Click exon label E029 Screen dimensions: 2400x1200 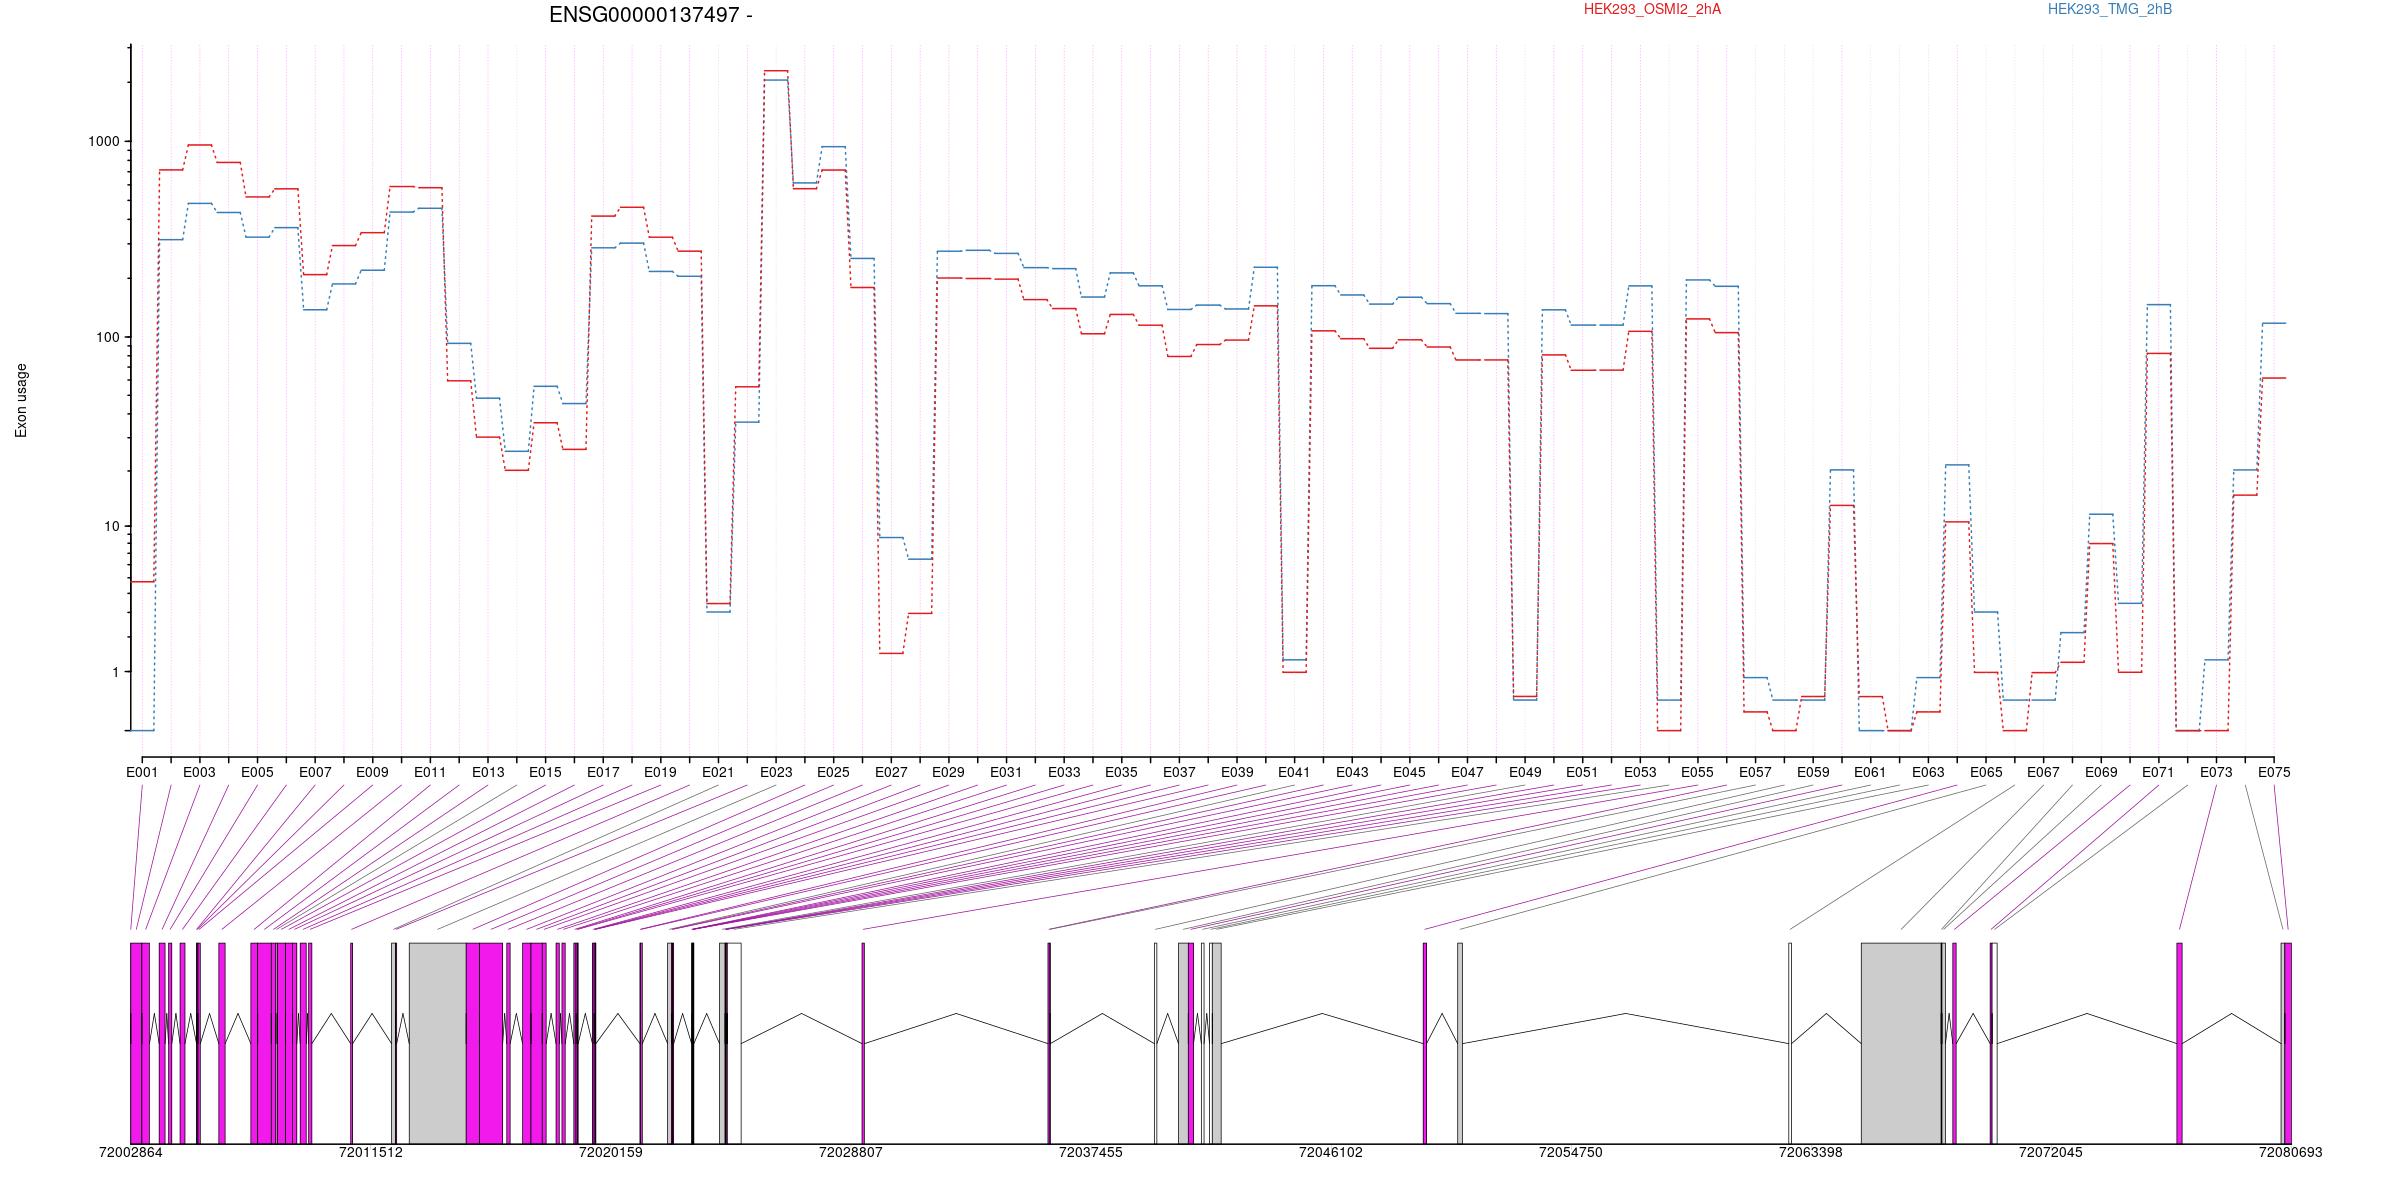948,772
